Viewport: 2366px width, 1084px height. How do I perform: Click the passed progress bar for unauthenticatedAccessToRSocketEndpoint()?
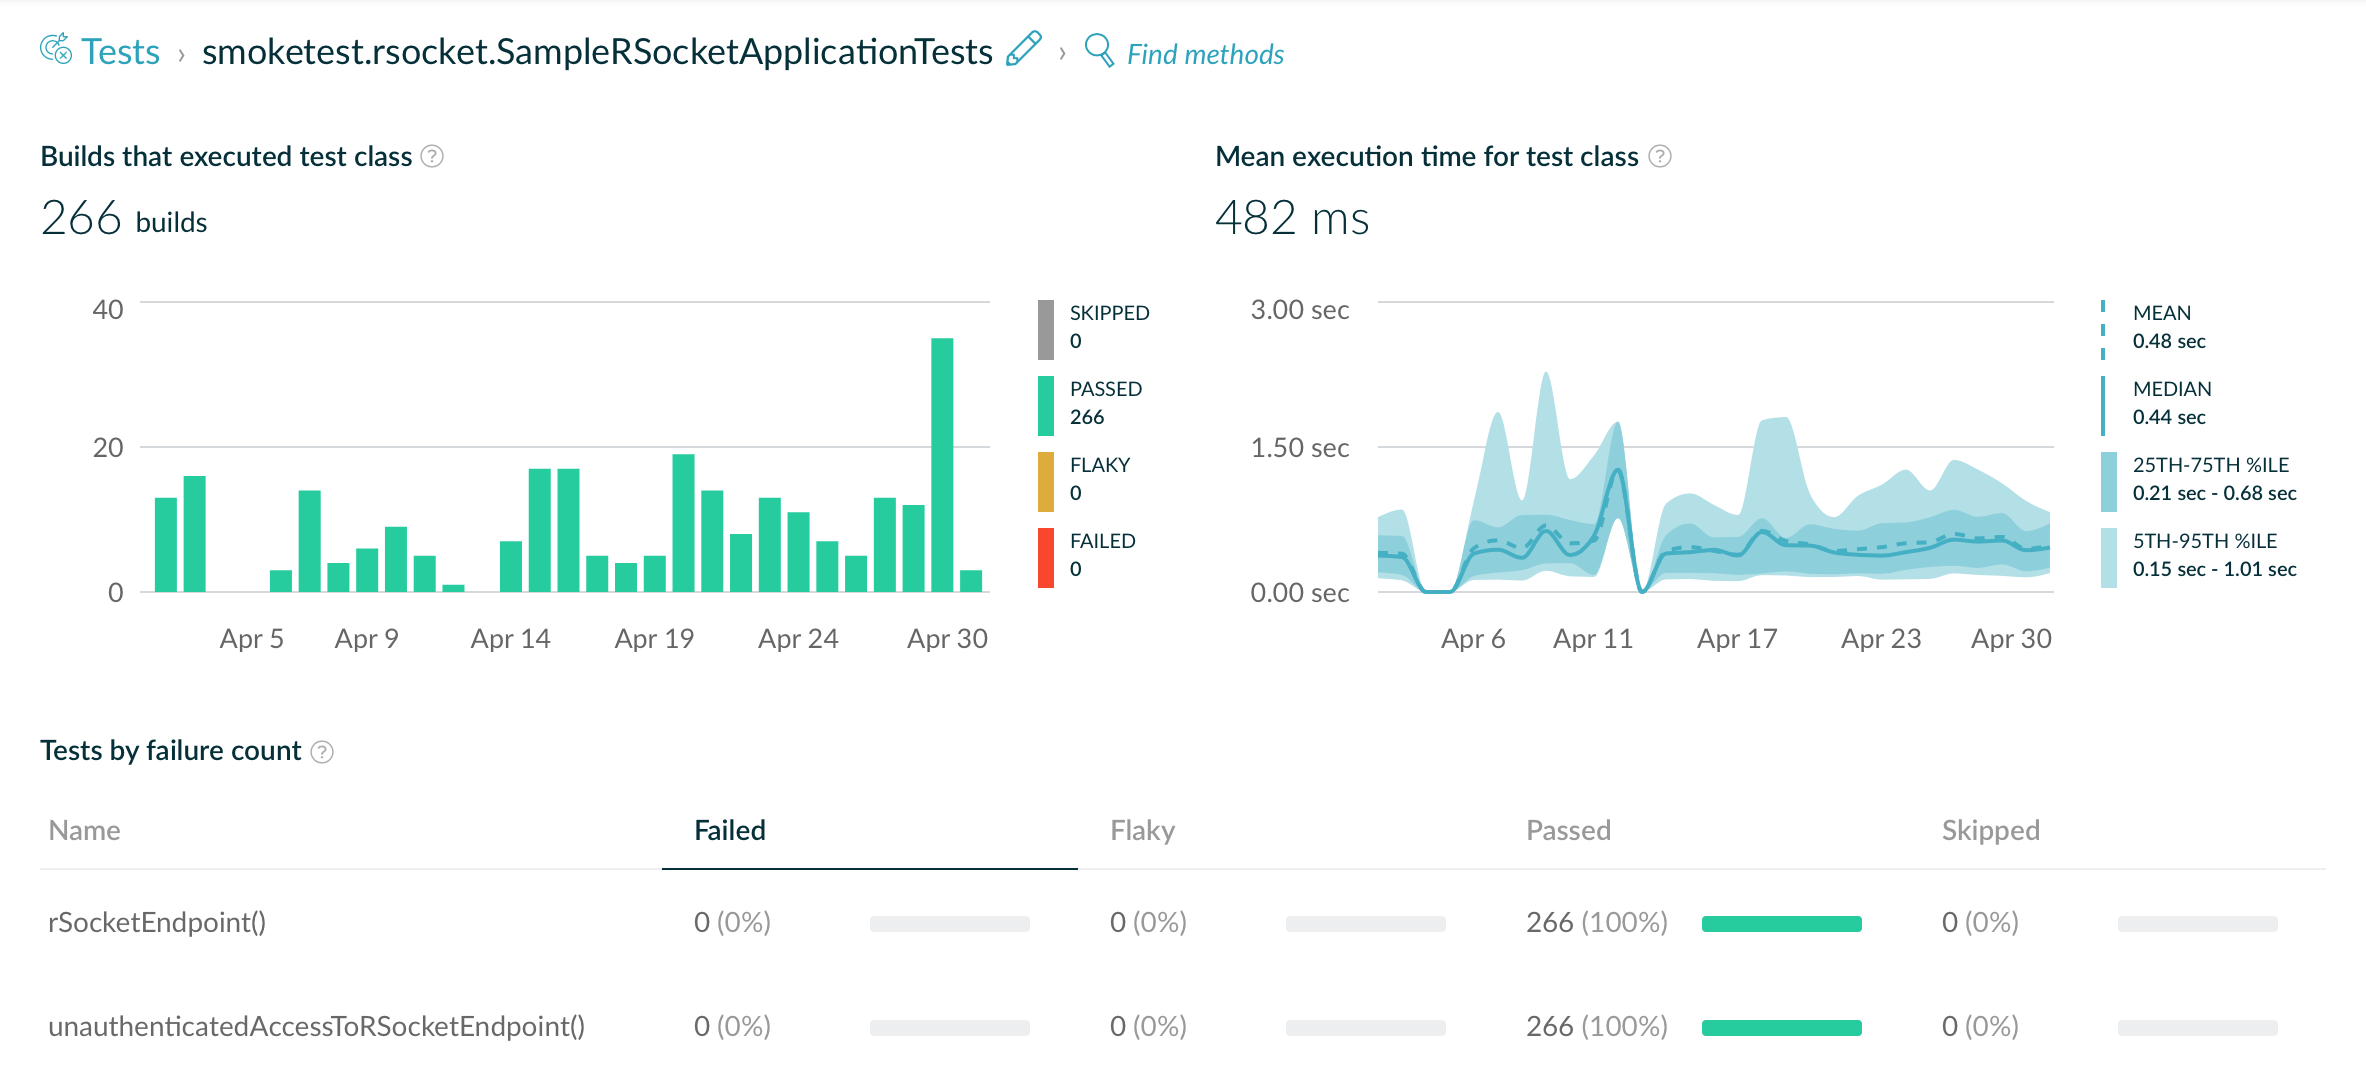pos(1782,1028)
